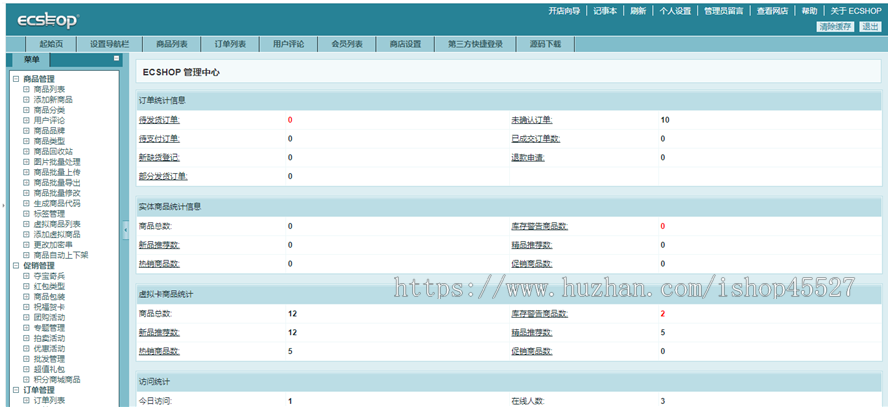Minimize the 菜单 panel with its small box button
The image size is (890, 409).
tap(116, 58)
